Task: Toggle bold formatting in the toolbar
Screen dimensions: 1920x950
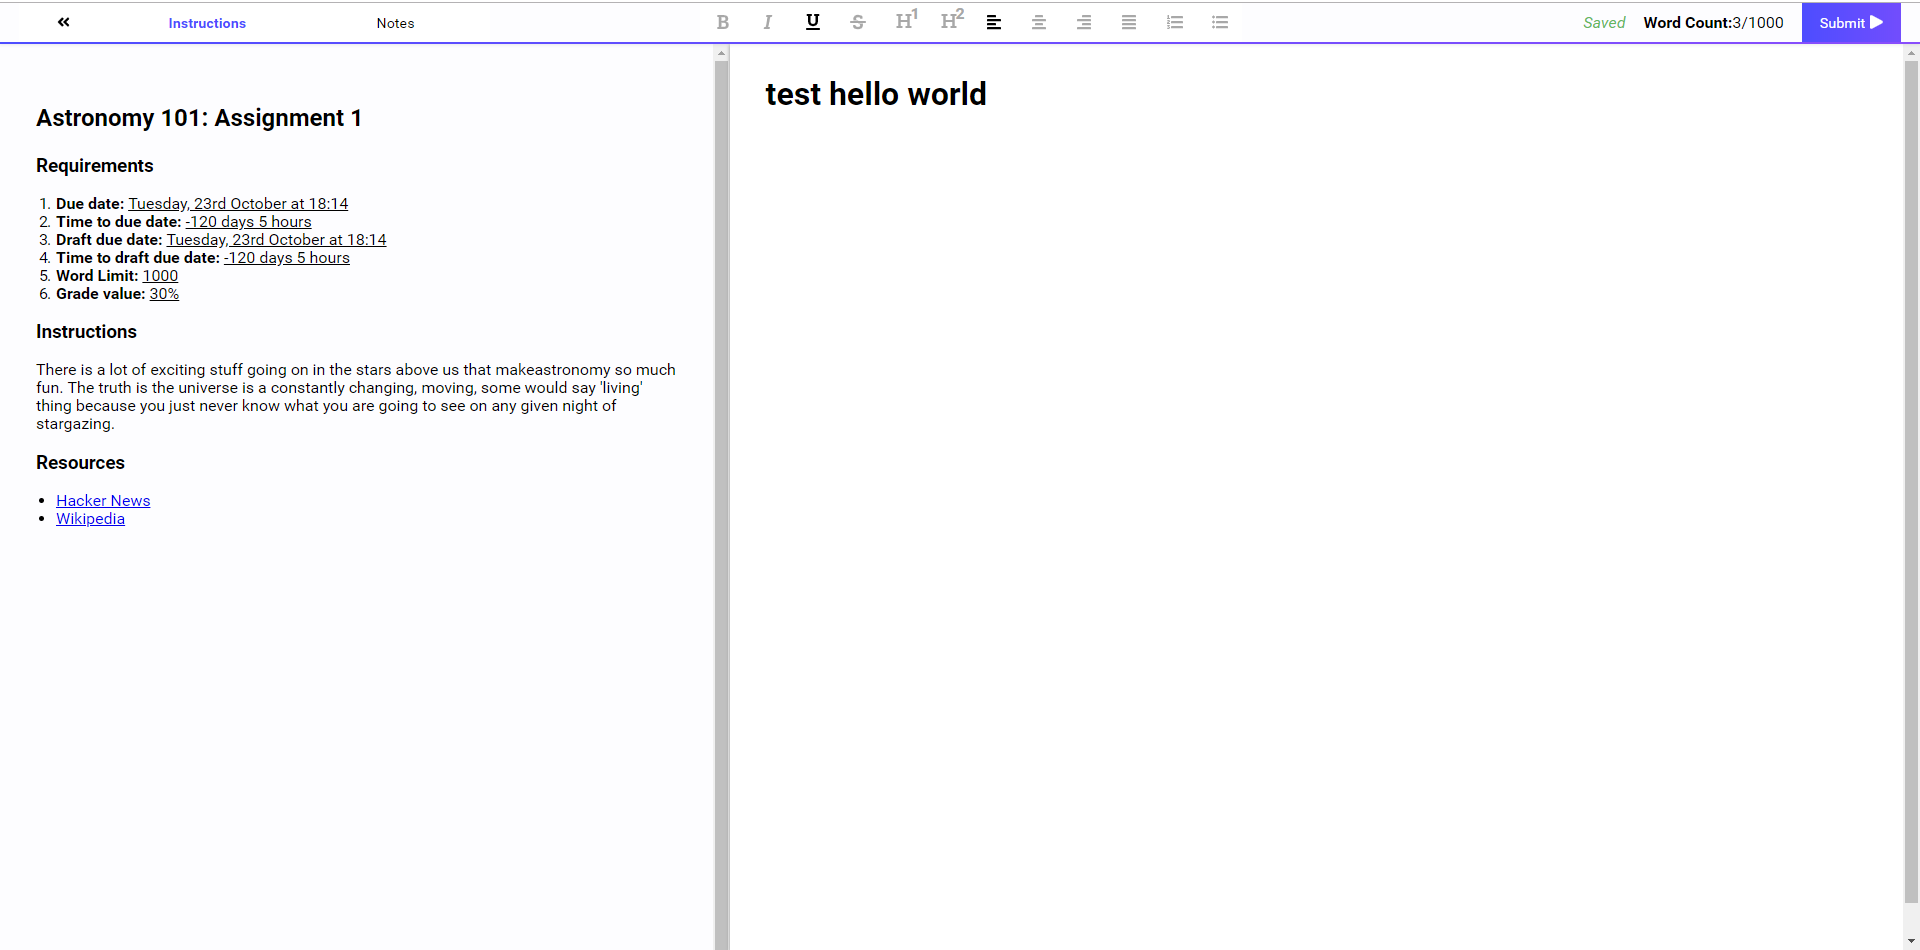Action: [x=722, y=22]
